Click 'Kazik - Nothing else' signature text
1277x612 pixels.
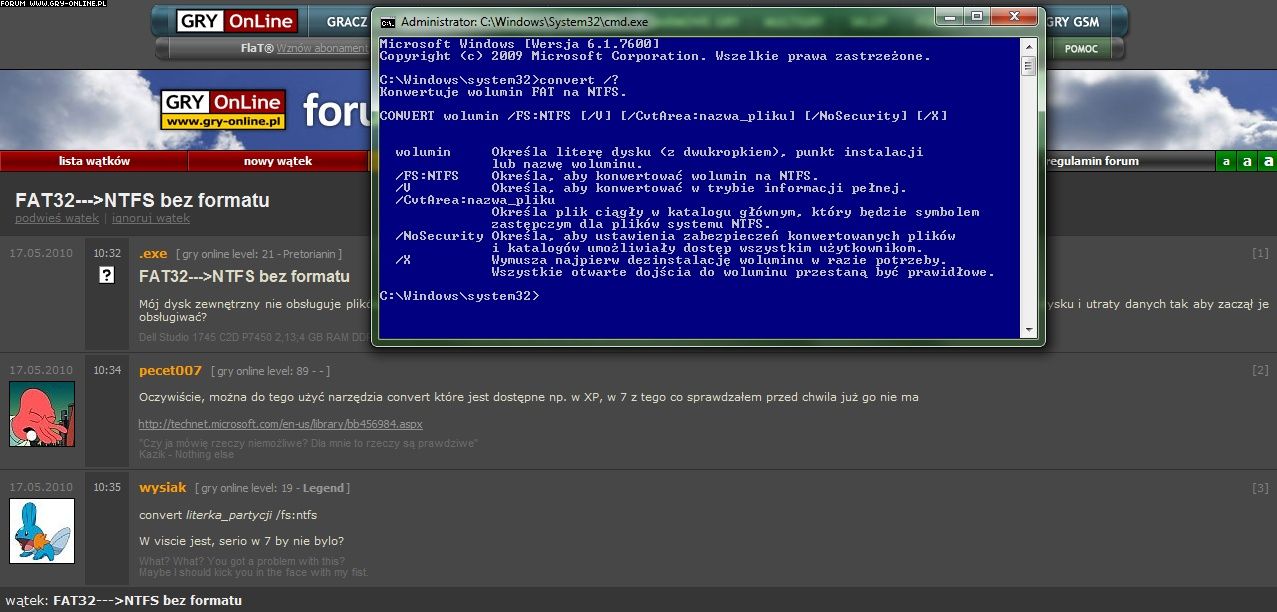click(x=186, y=455)
